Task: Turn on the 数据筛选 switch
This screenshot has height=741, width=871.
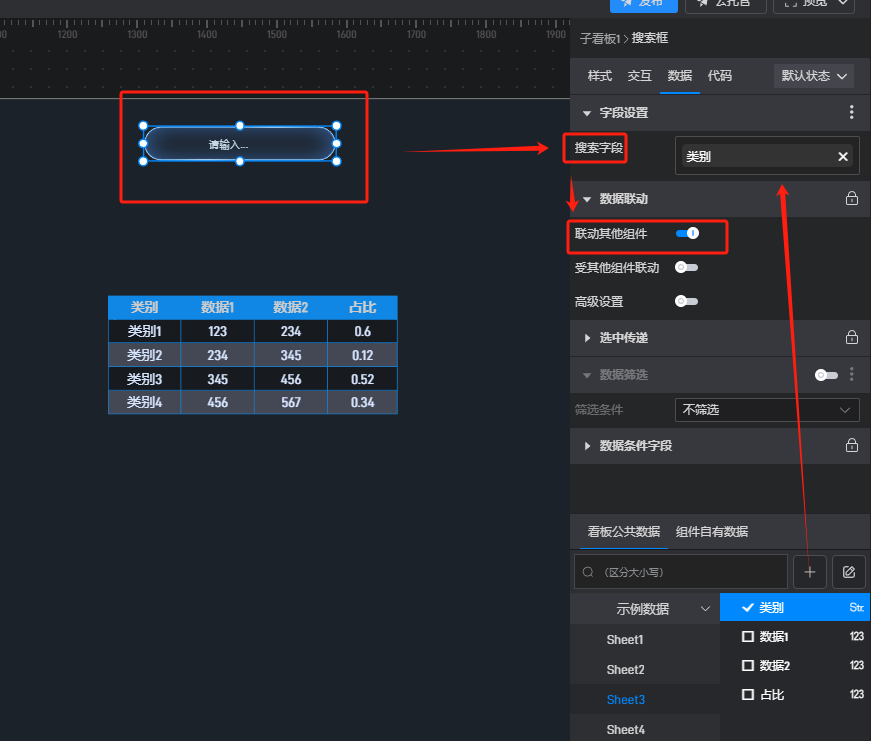Action: [826, 375]
